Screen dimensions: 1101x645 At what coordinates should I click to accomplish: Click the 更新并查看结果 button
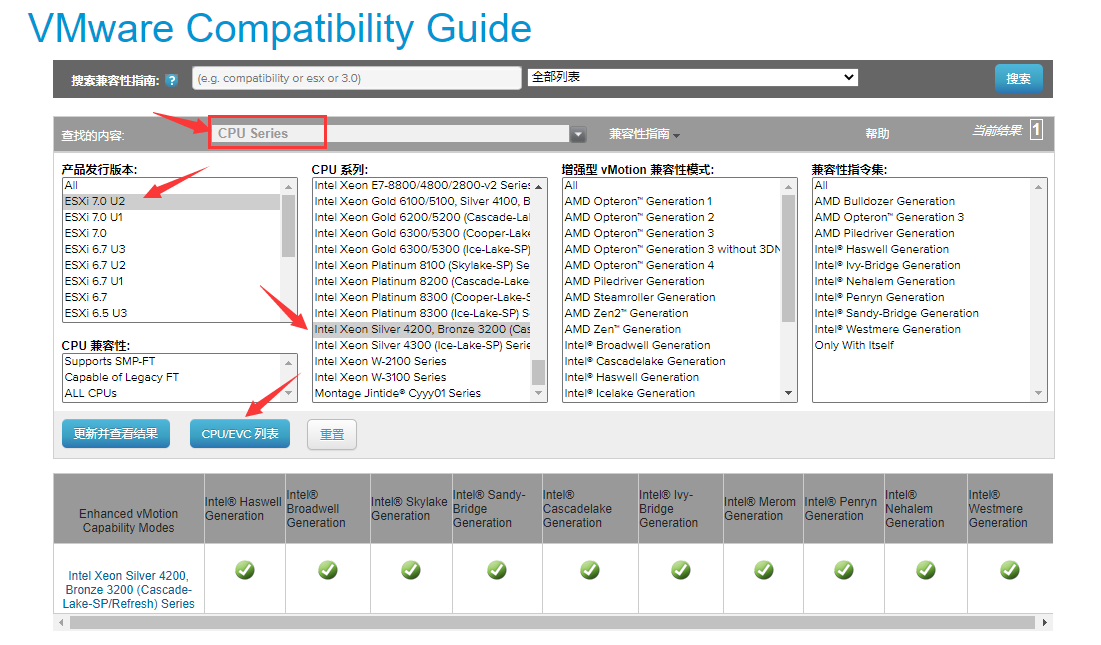coord(116,434)
